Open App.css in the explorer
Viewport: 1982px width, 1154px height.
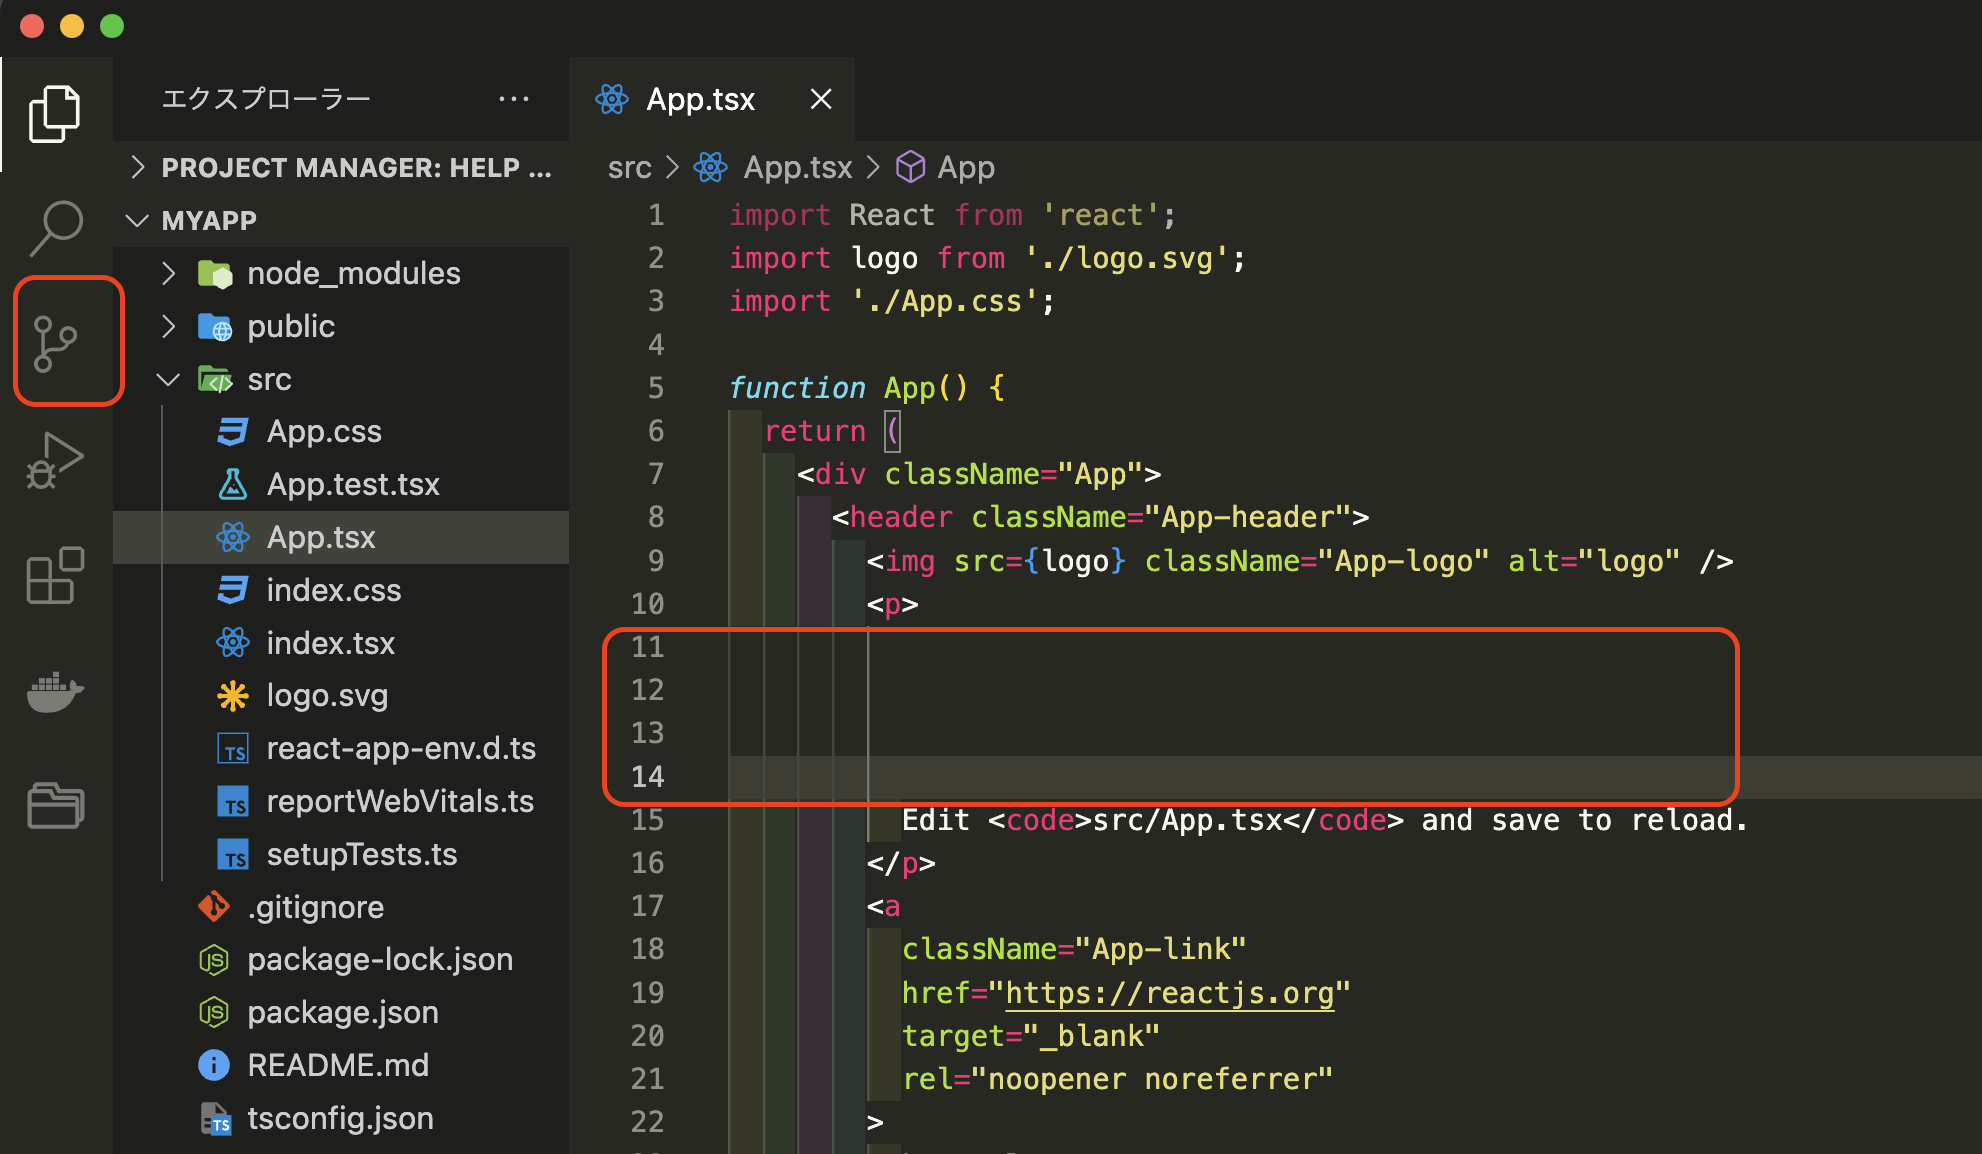coord(341,431)
